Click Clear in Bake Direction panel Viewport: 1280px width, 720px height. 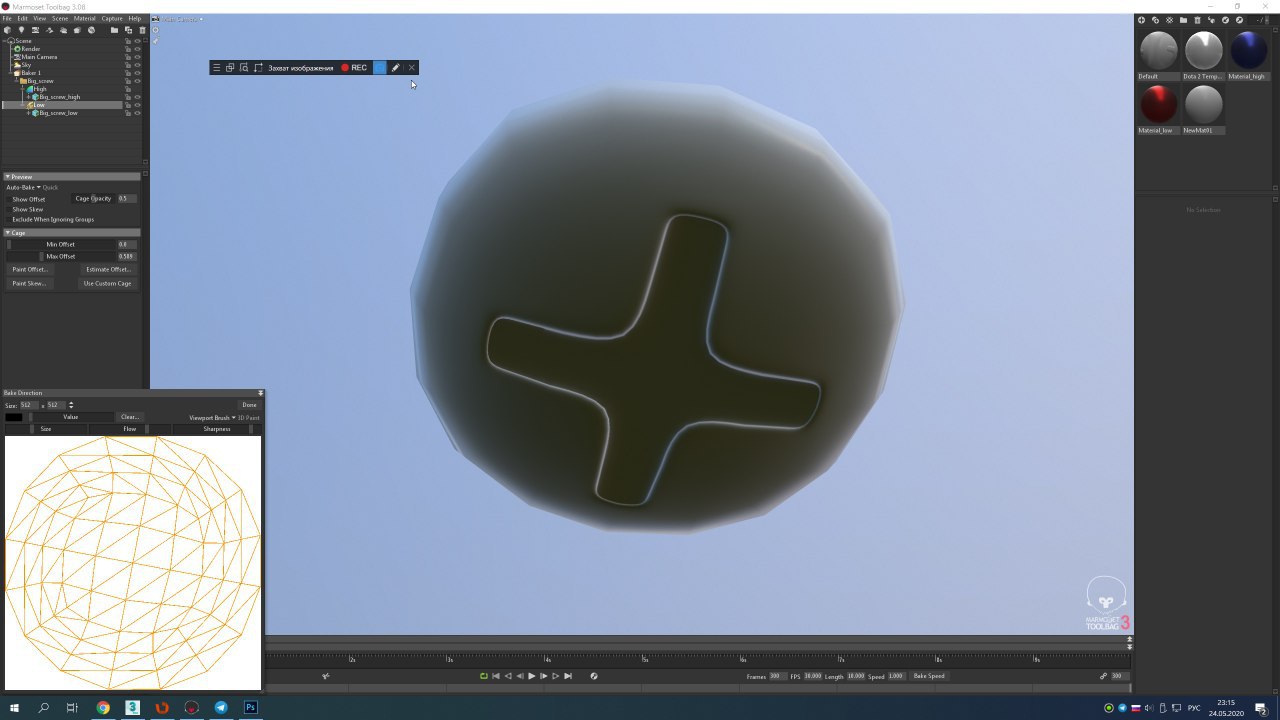click(x=130, y=417)
